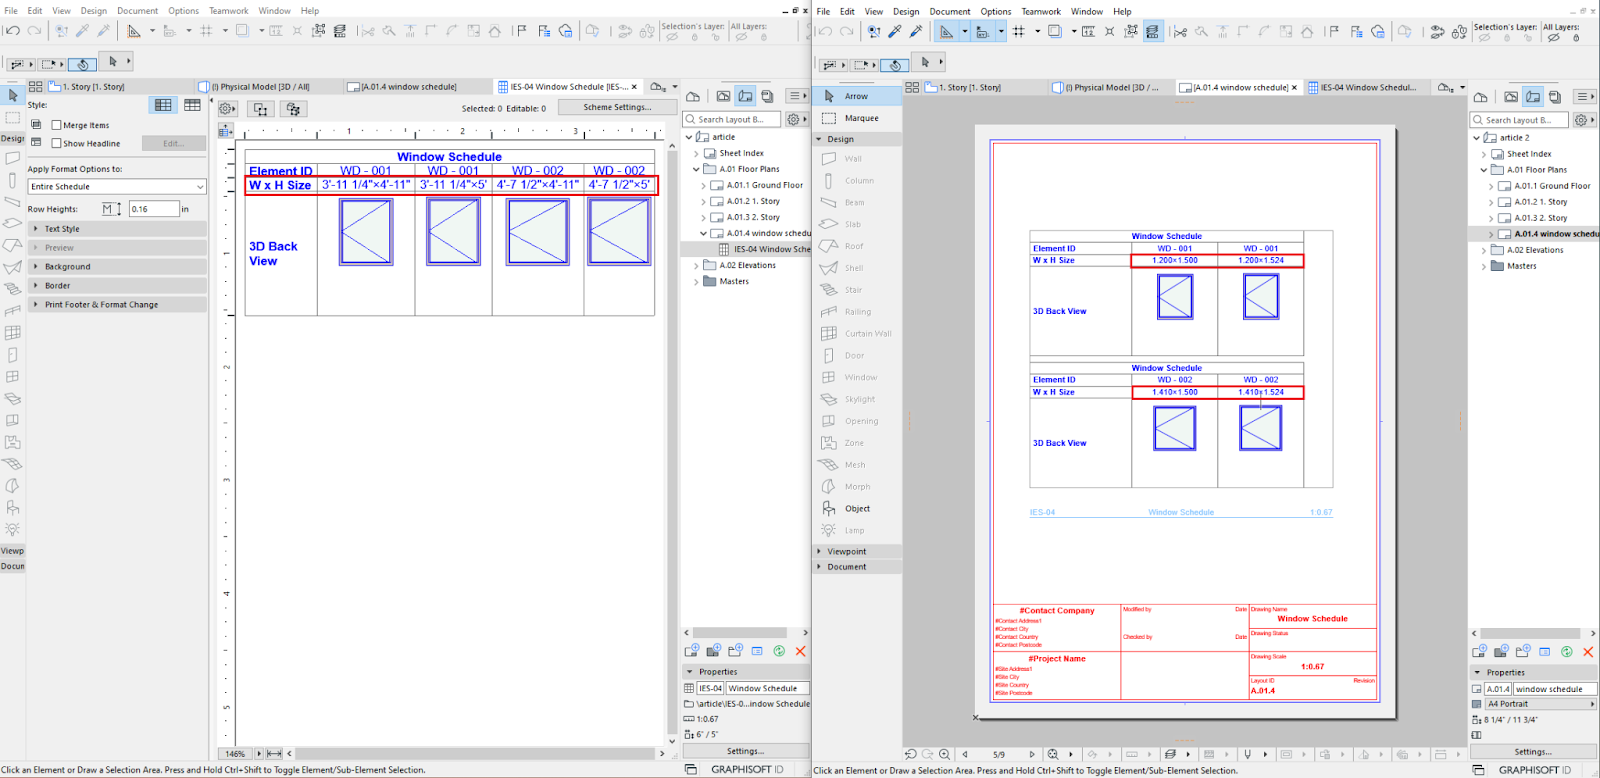Image resolution: width=1600 pixels, height=778 pixels.
Task: Click Settings... button in left navigator
Action: pos(745,751)
